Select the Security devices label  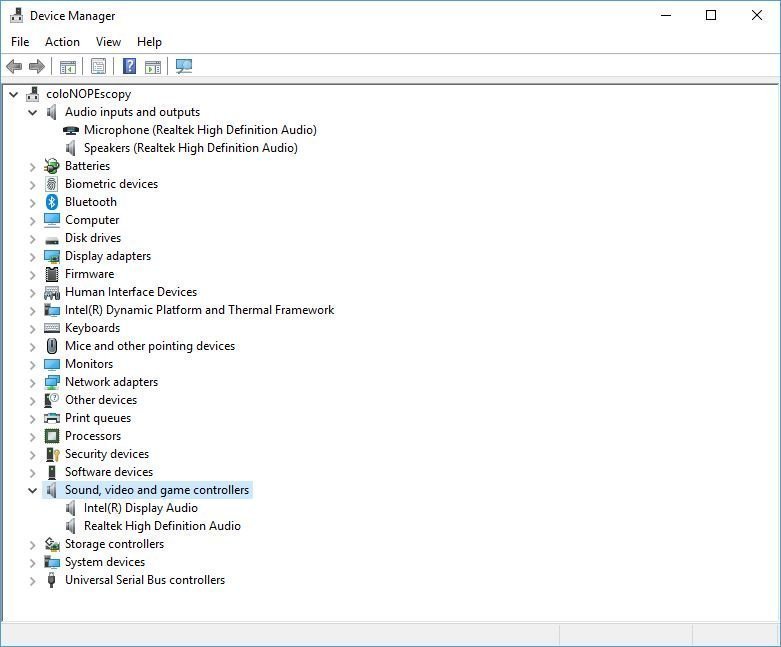(107, 454)
